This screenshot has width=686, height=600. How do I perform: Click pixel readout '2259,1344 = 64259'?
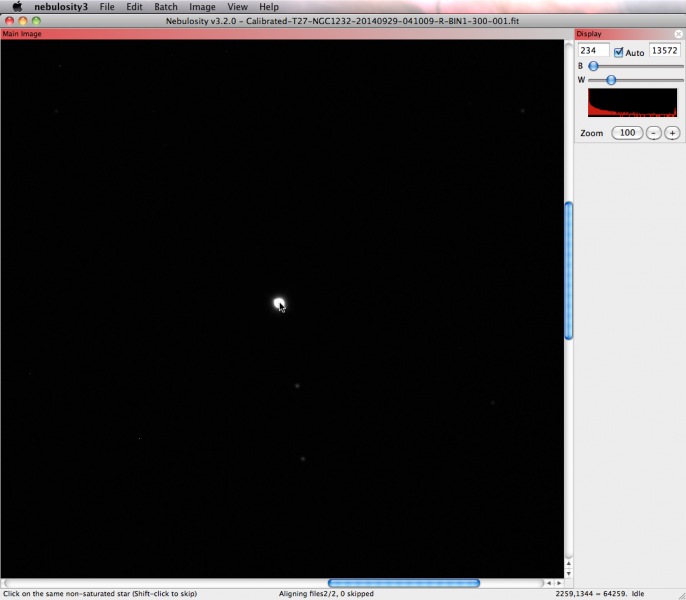tap(590, 594)
